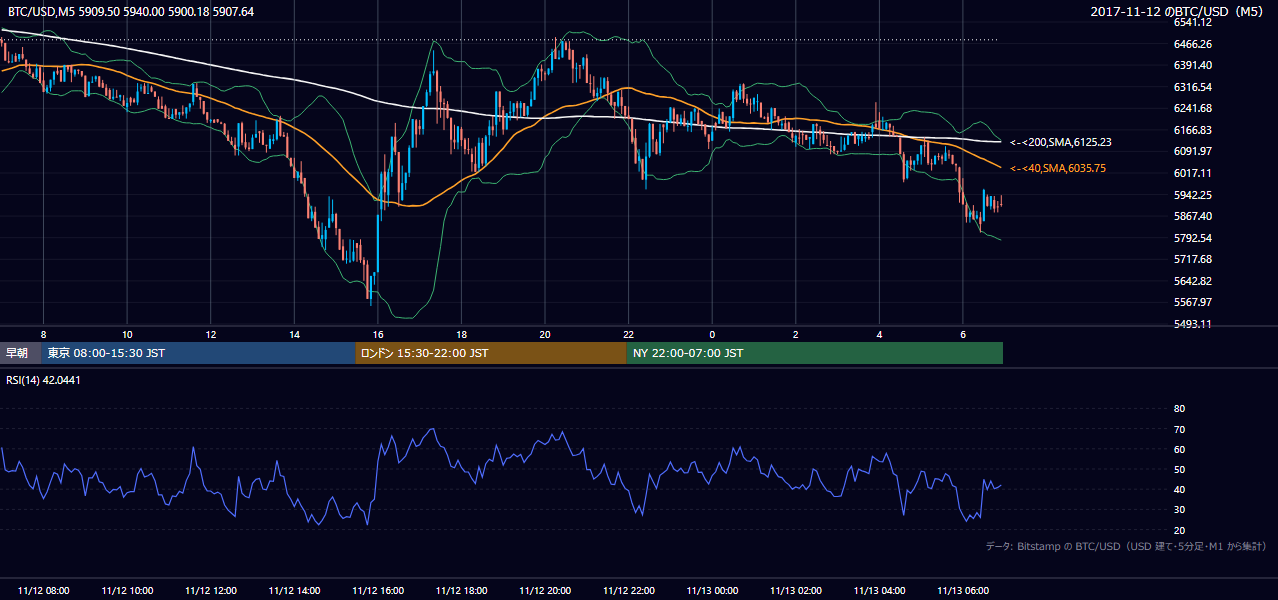Click the hour label 18 on price chart axis
The width and height of the screenshot is (1278, 600).
point(461,334)
